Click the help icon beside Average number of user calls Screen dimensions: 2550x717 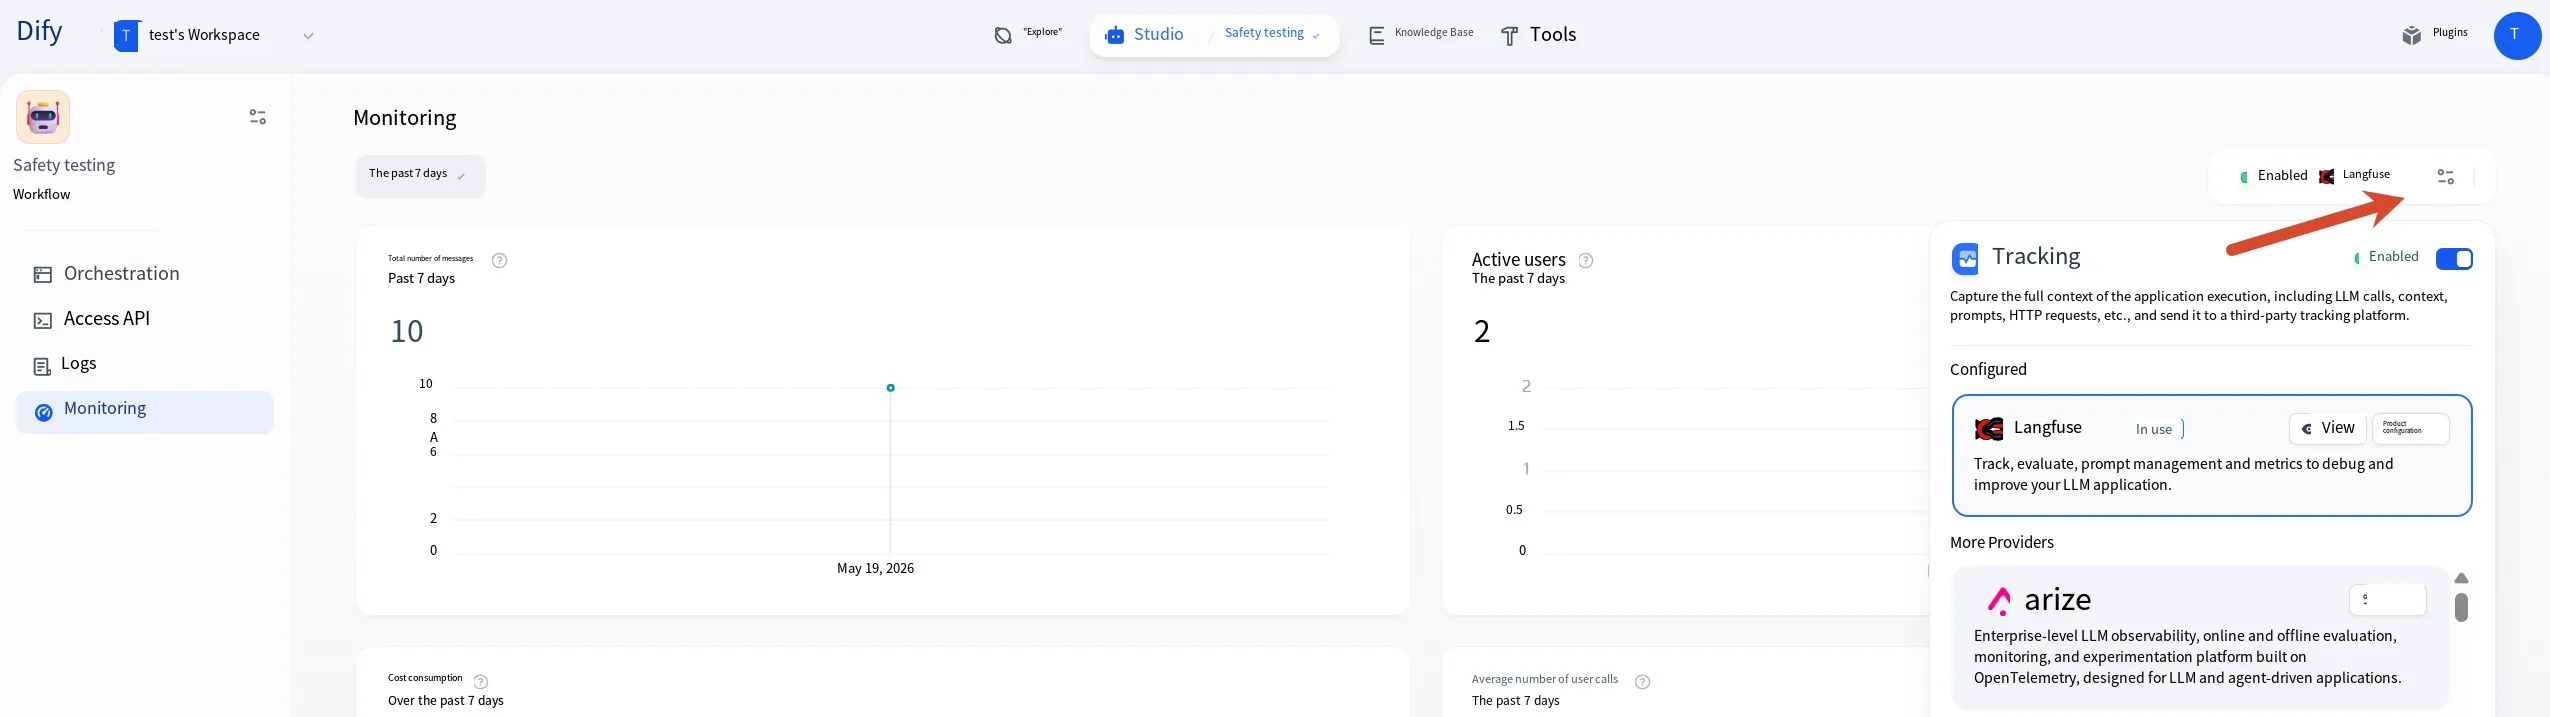tap(1642, 682)
